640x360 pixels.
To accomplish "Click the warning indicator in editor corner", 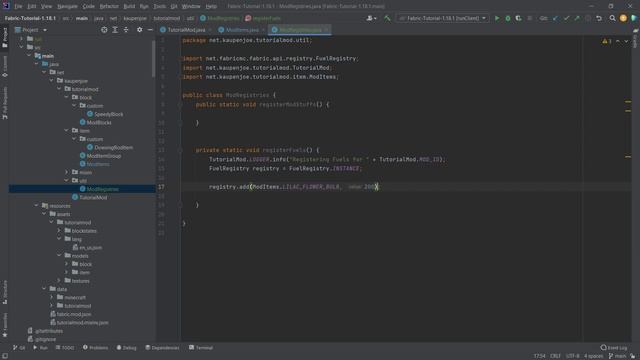I will [607, 41].
